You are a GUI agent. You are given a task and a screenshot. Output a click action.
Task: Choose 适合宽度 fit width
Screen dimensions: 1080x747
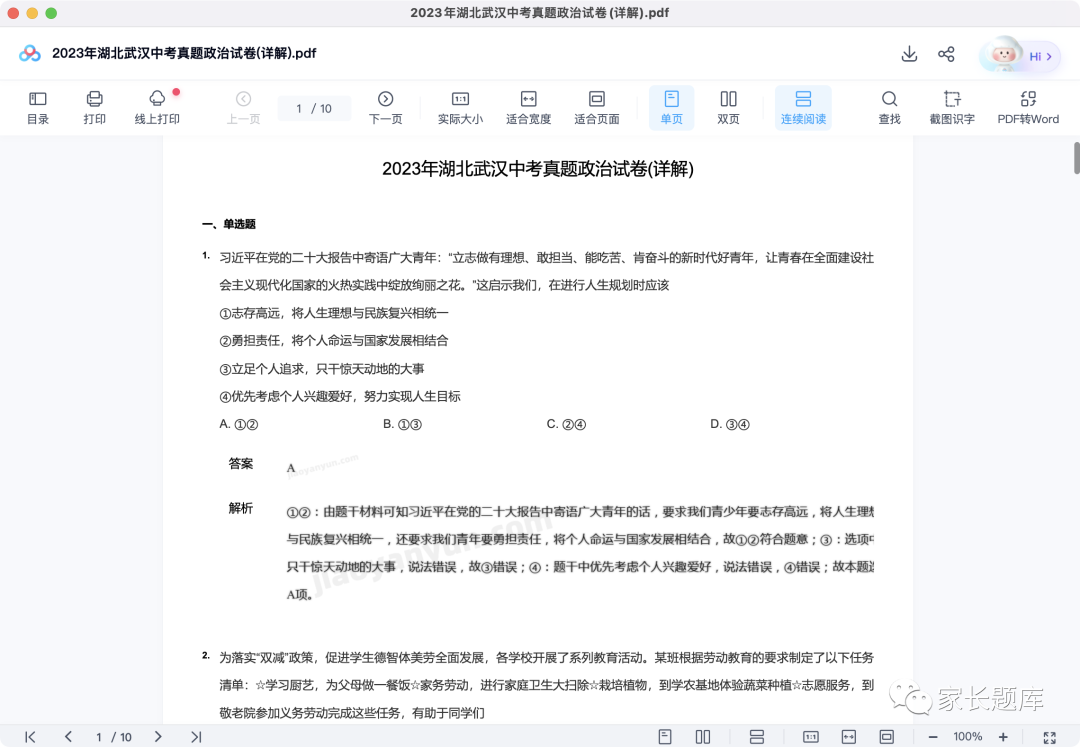tap(528, 108)
